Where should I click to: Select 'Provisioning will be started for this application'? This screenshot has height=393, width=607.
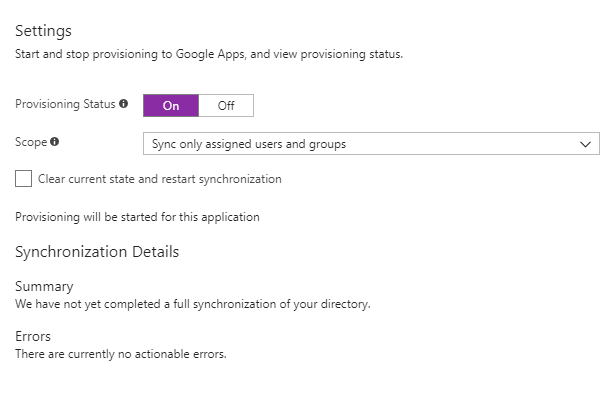(x=137, y=217)
